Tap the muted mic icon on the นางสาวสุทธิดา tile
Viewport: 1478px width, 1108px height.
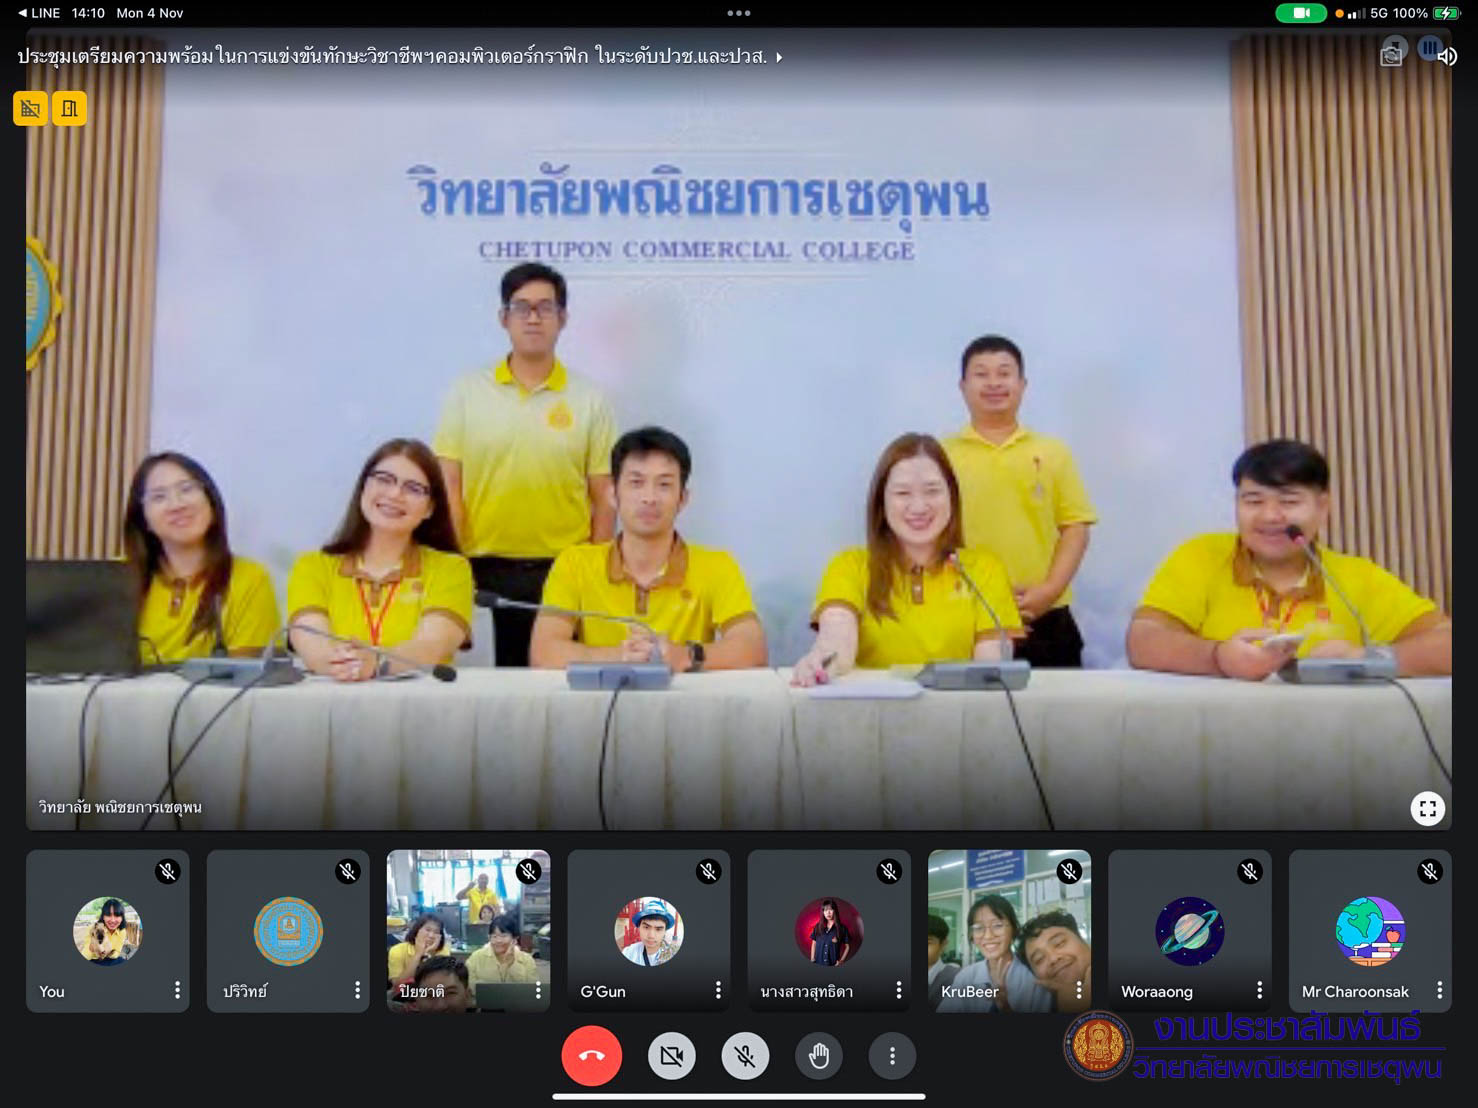point(889,871)
